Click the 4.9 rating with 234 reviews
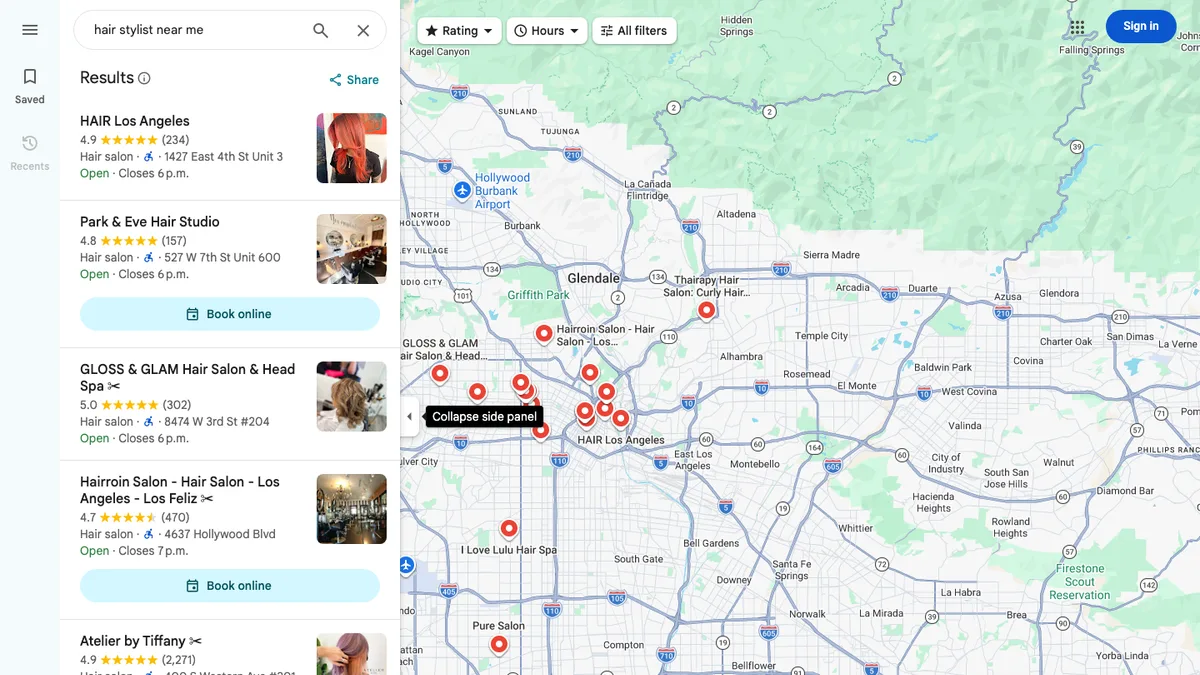 click(134, 140)
